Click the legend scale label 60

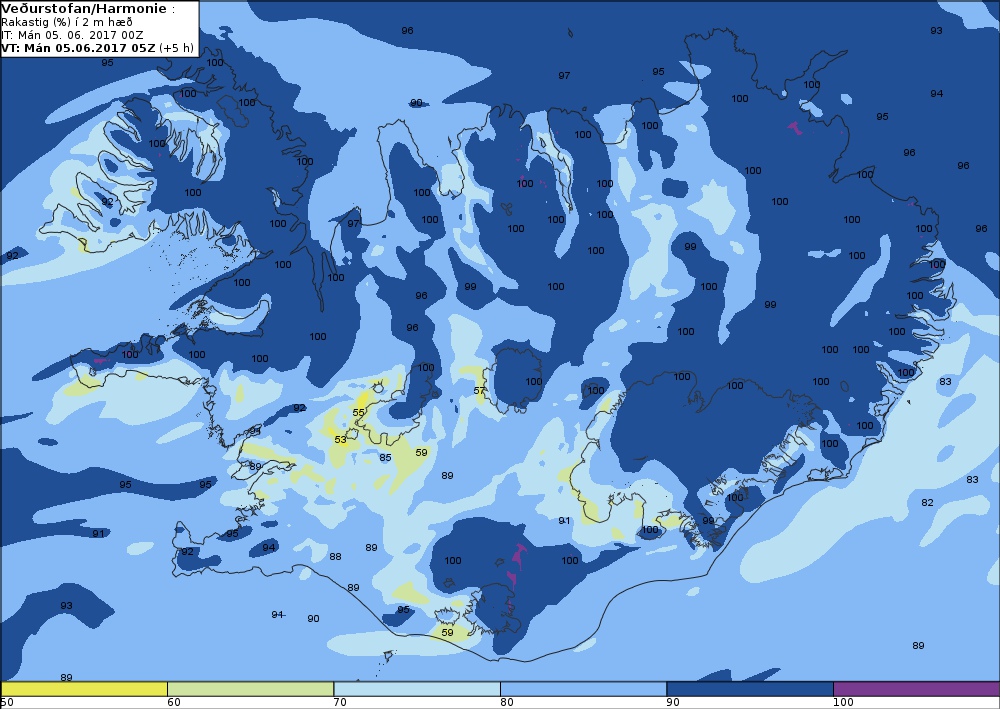point(173,702)
